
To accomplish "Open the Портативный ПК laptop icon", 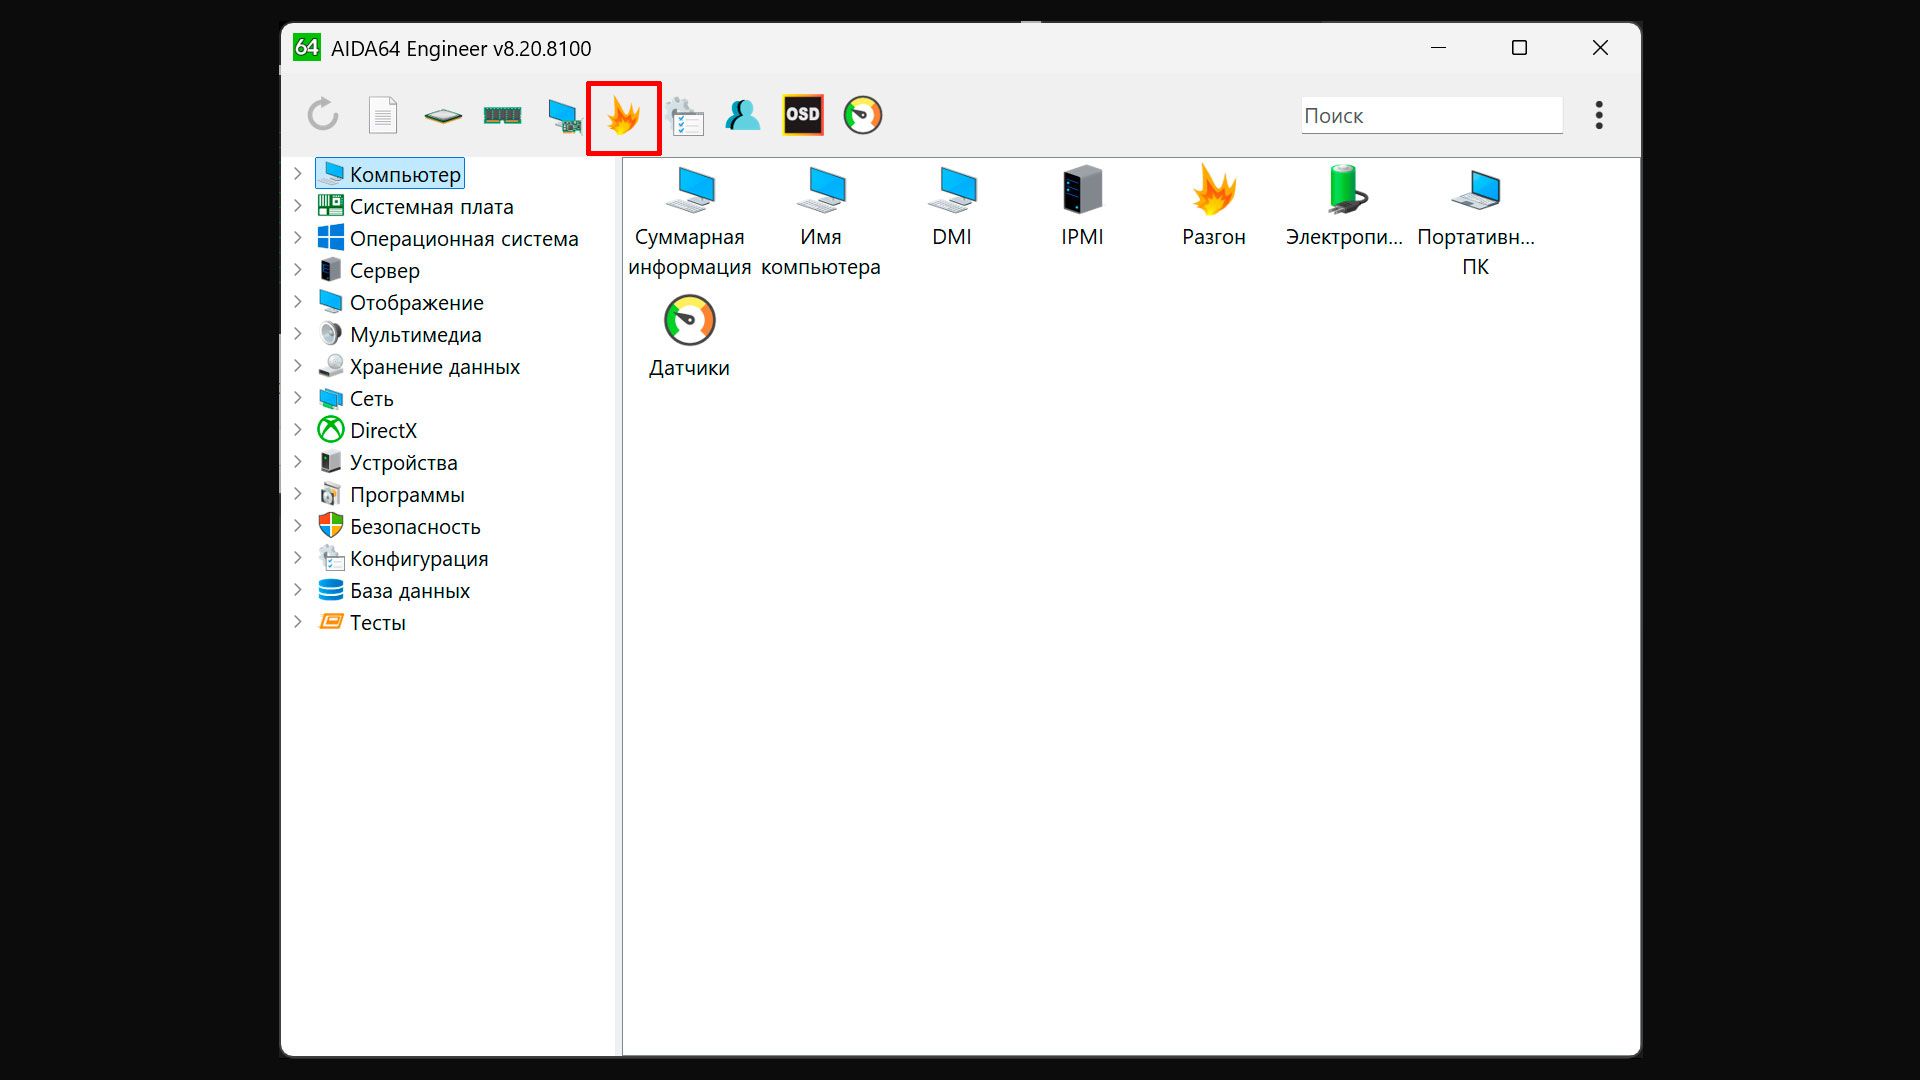I will (1476, 221).
